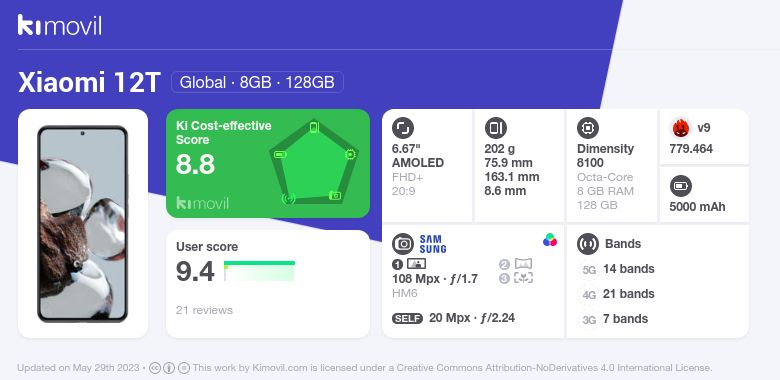The width and height of the screenshot is (780, 380).
Task: Click the dimensions icon above 202 g
Action: tap(495, 128)
